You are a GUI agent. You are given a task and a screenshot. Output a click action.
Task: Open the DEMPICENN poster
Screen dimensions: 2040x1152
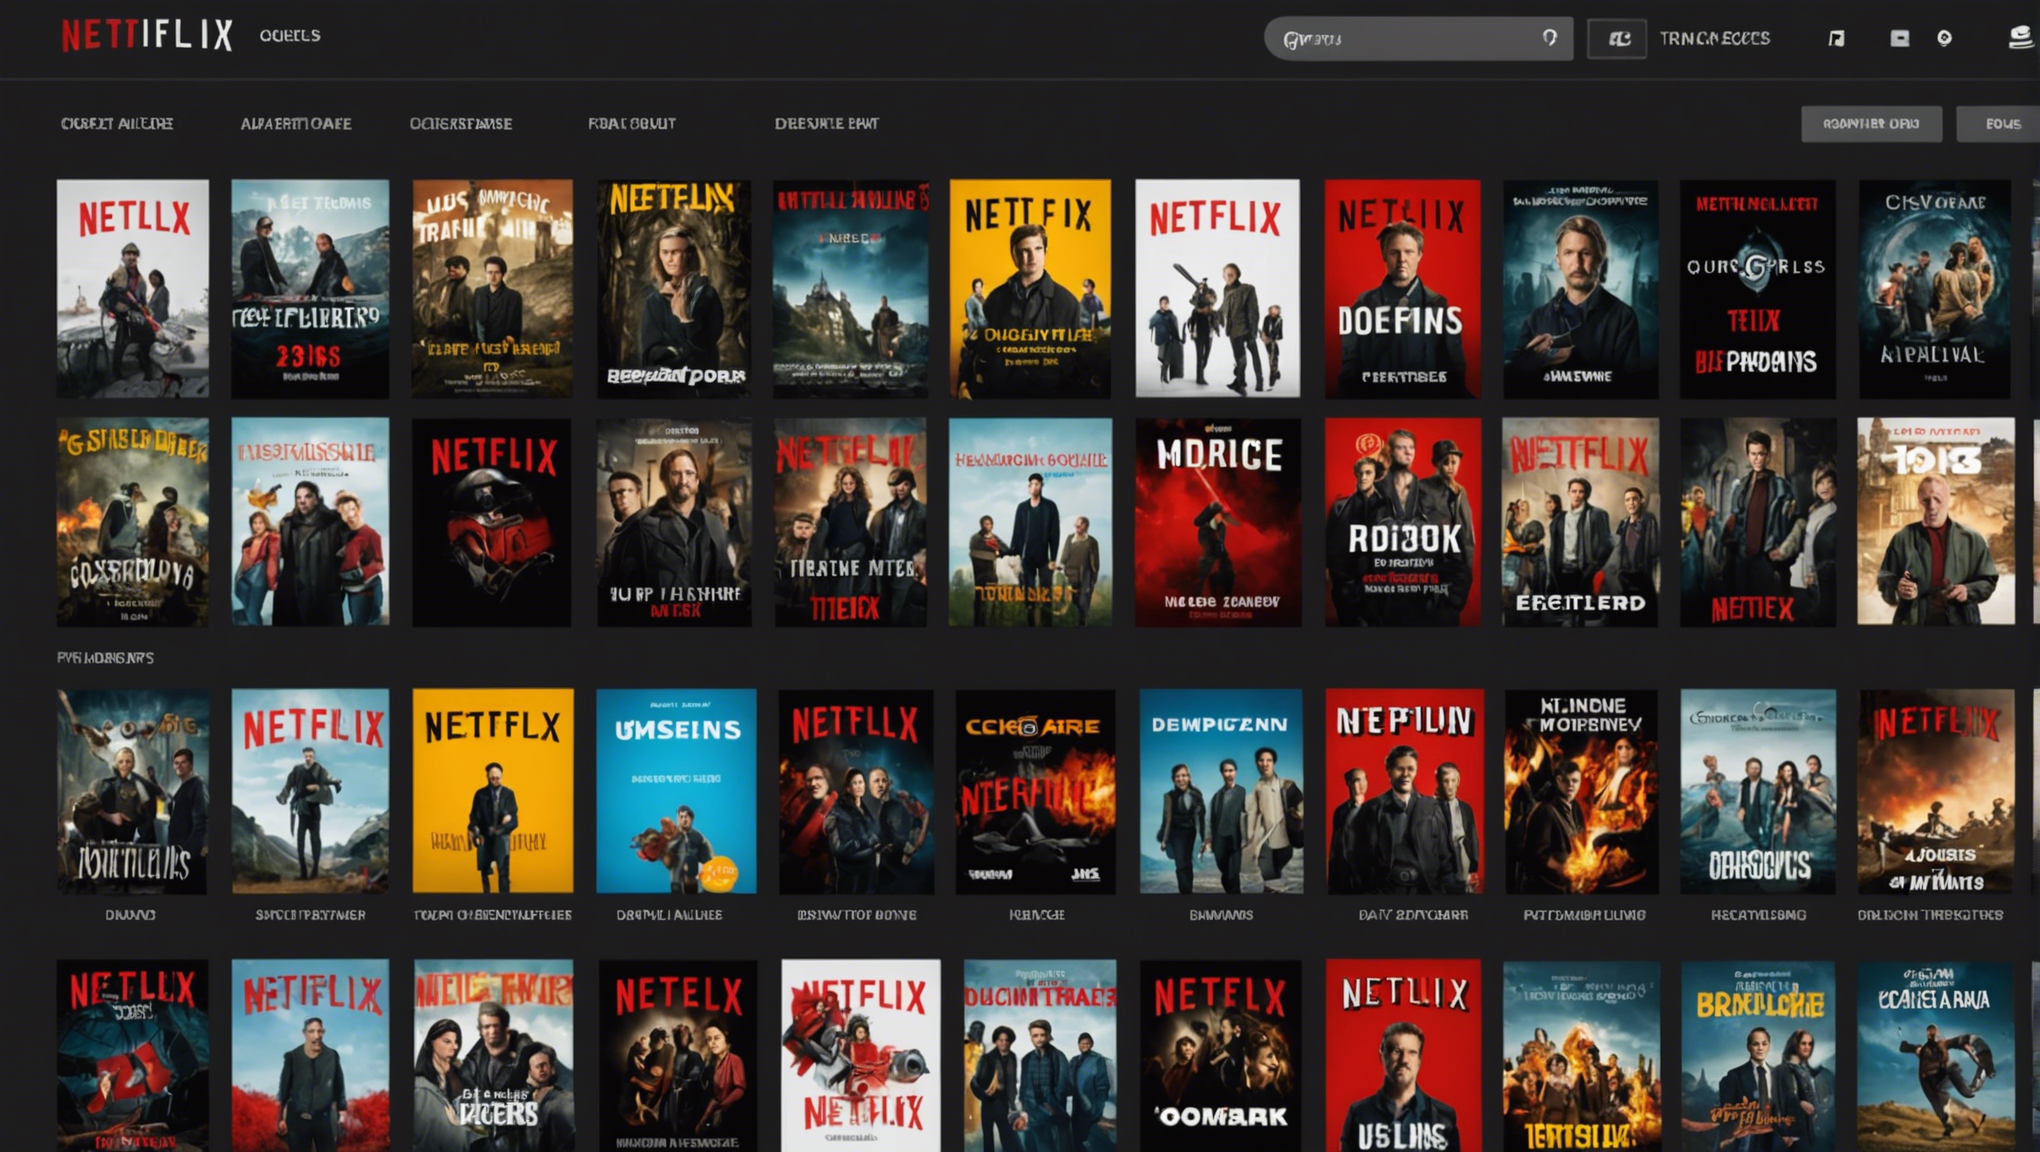[x=1221, y=790]
